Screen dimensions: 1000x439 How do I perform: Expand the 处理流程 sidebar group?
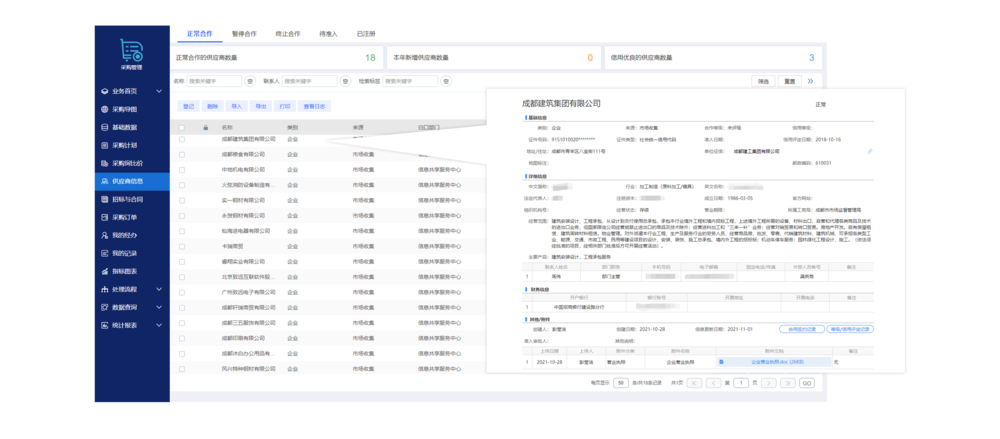click(x=124, y=289)
